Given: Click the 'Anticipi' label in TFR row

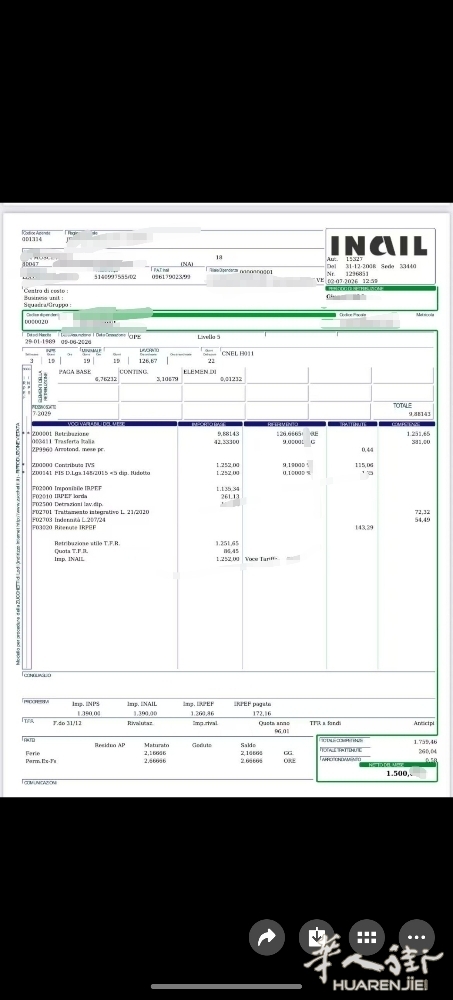Looking at the screenshot, I should 424,723.
